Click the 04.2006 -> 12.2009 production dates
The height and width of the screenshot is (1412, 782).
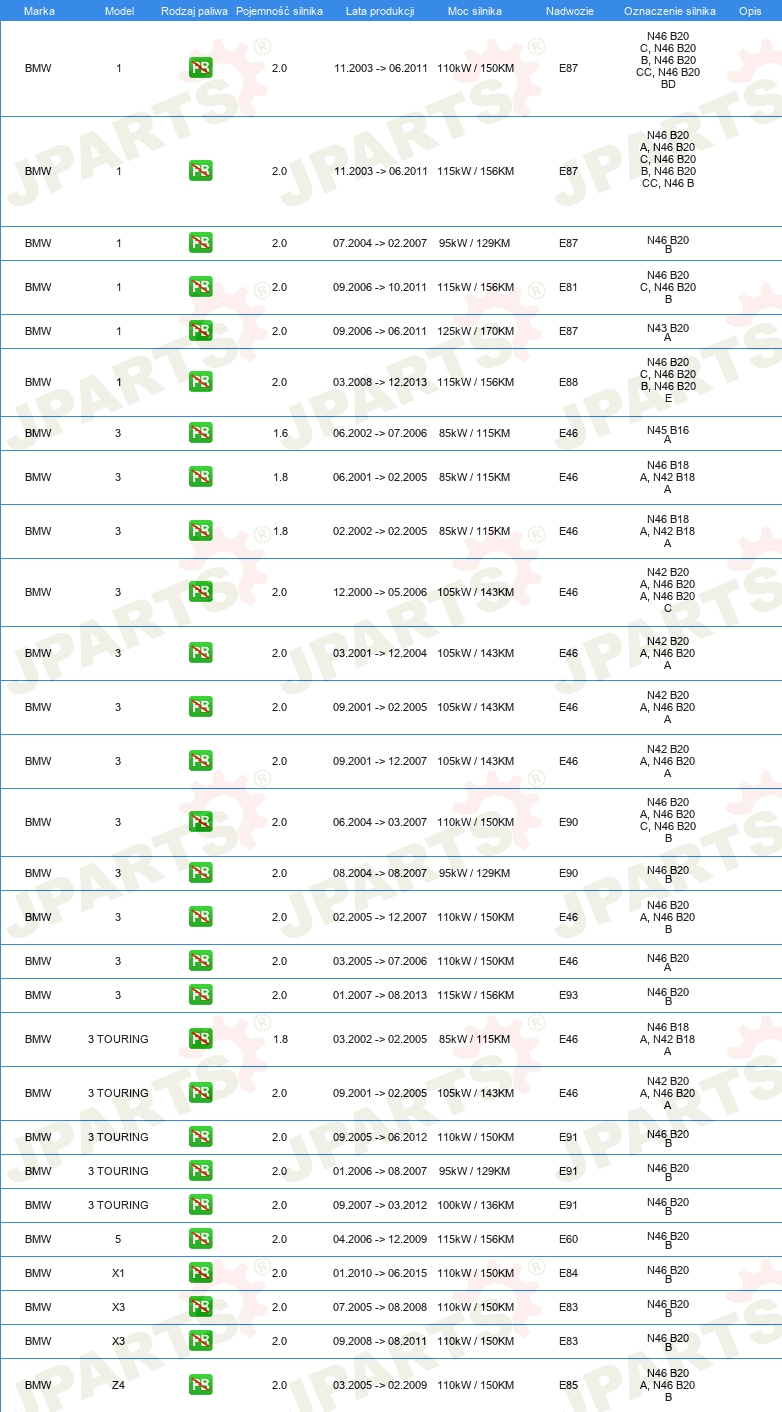coord(380,1239)
